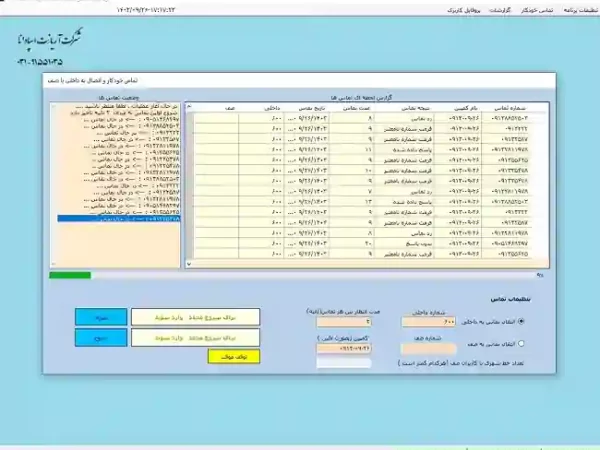Click the صف column header

coord(230,108)
